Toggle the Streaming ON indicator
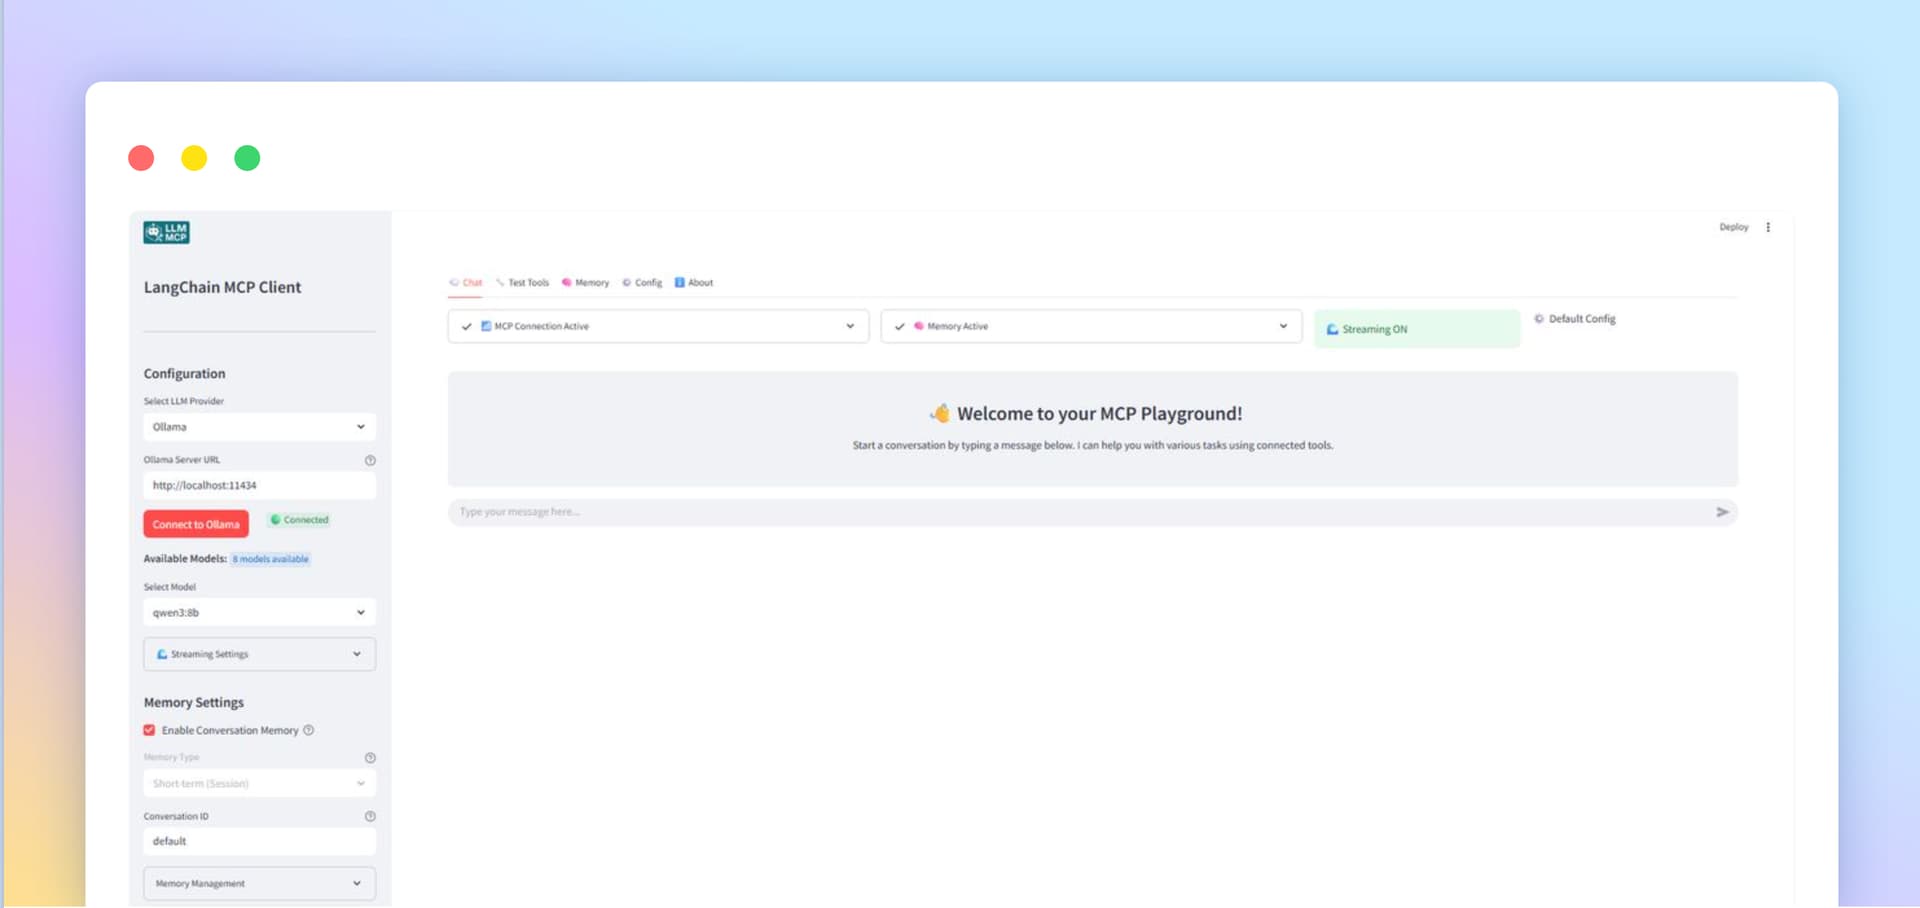 pyautogui.click(x=1416, y=328)
